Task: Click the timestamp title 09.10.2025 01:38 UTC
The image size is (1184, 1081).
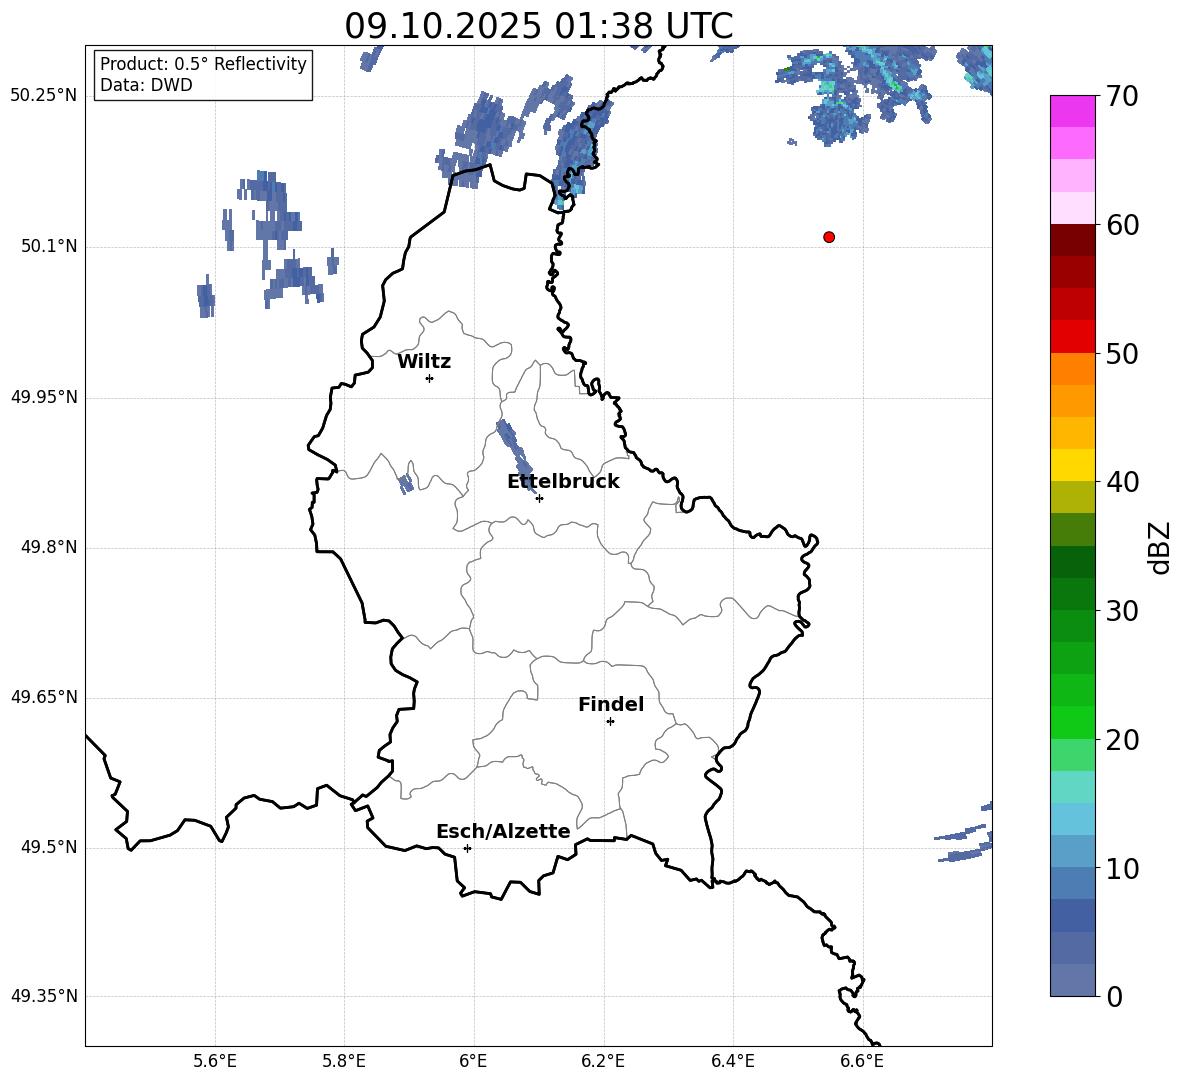Action: click(538, 26)
